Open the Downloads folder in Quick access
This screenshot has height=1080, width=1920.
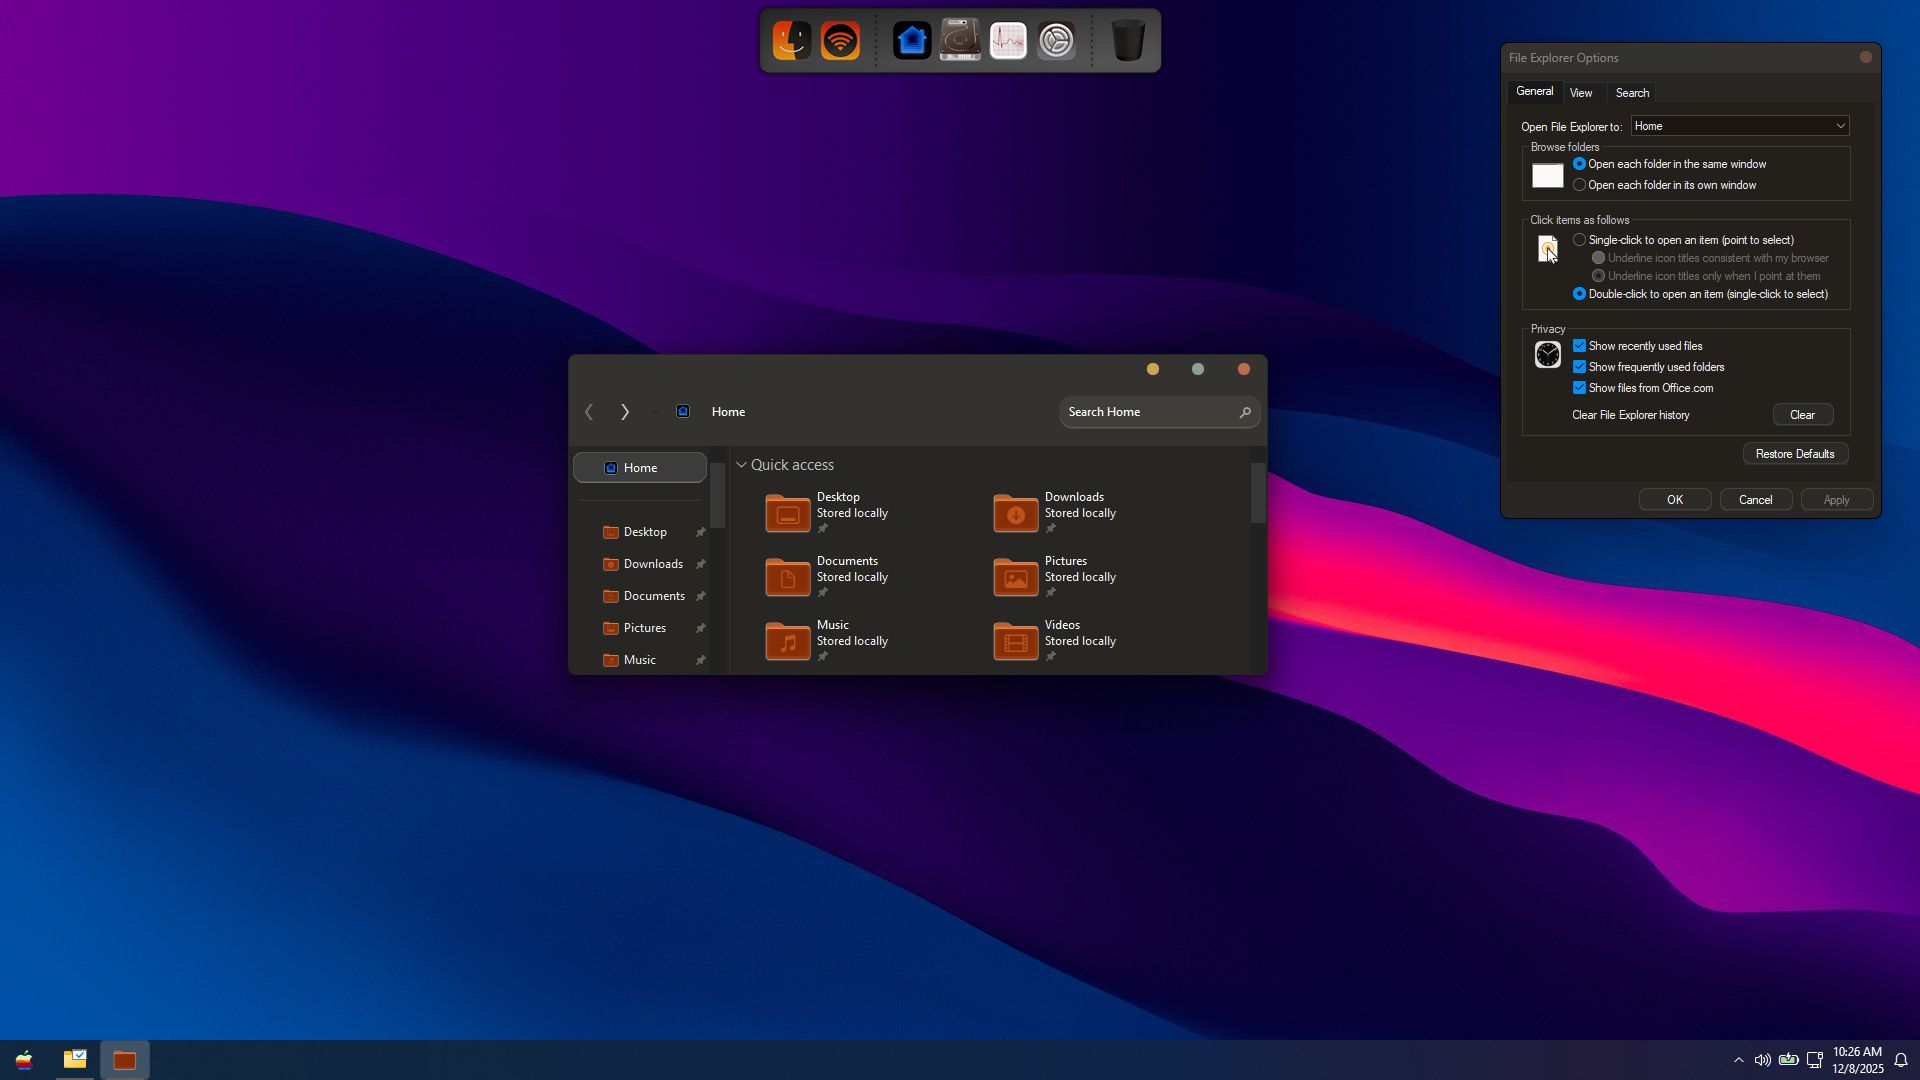1016,513
